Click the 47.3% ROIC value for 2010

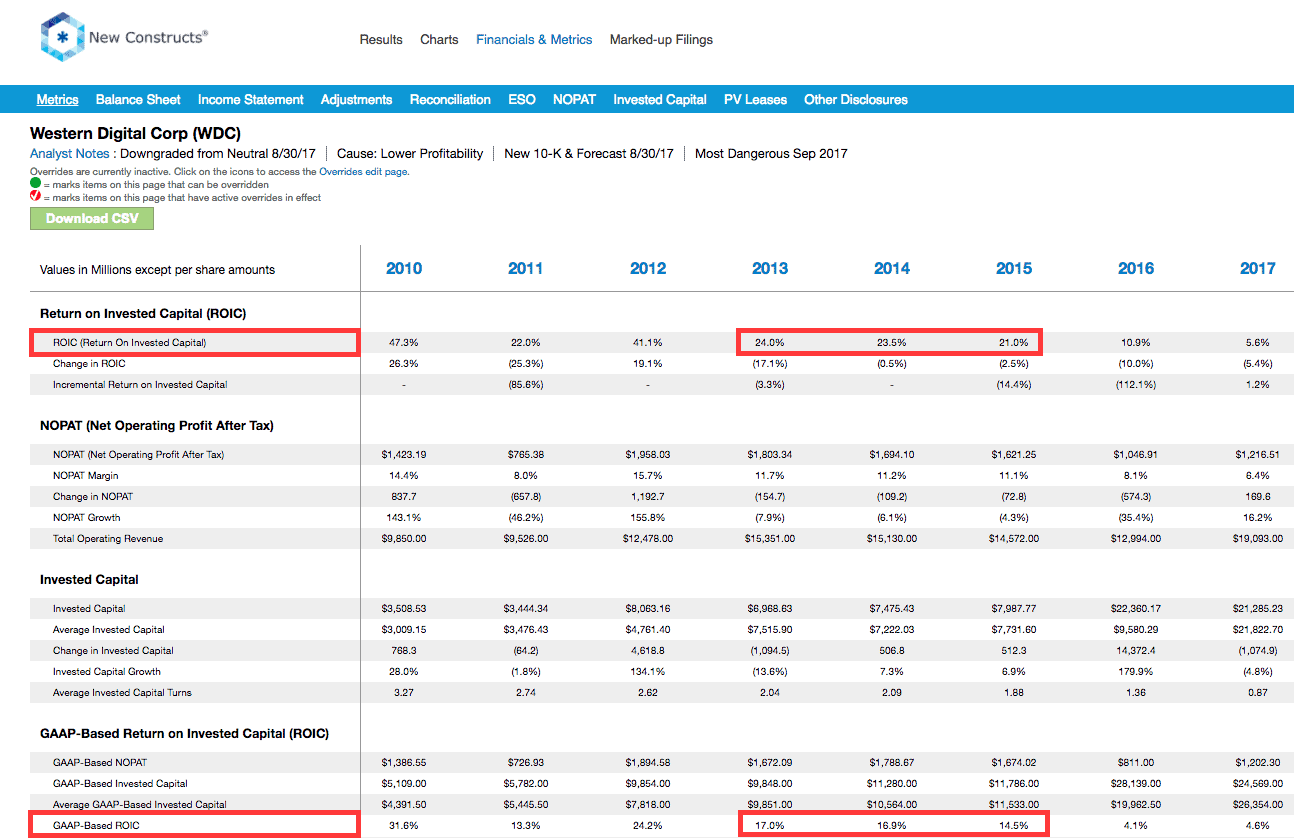tap(404, 342)
